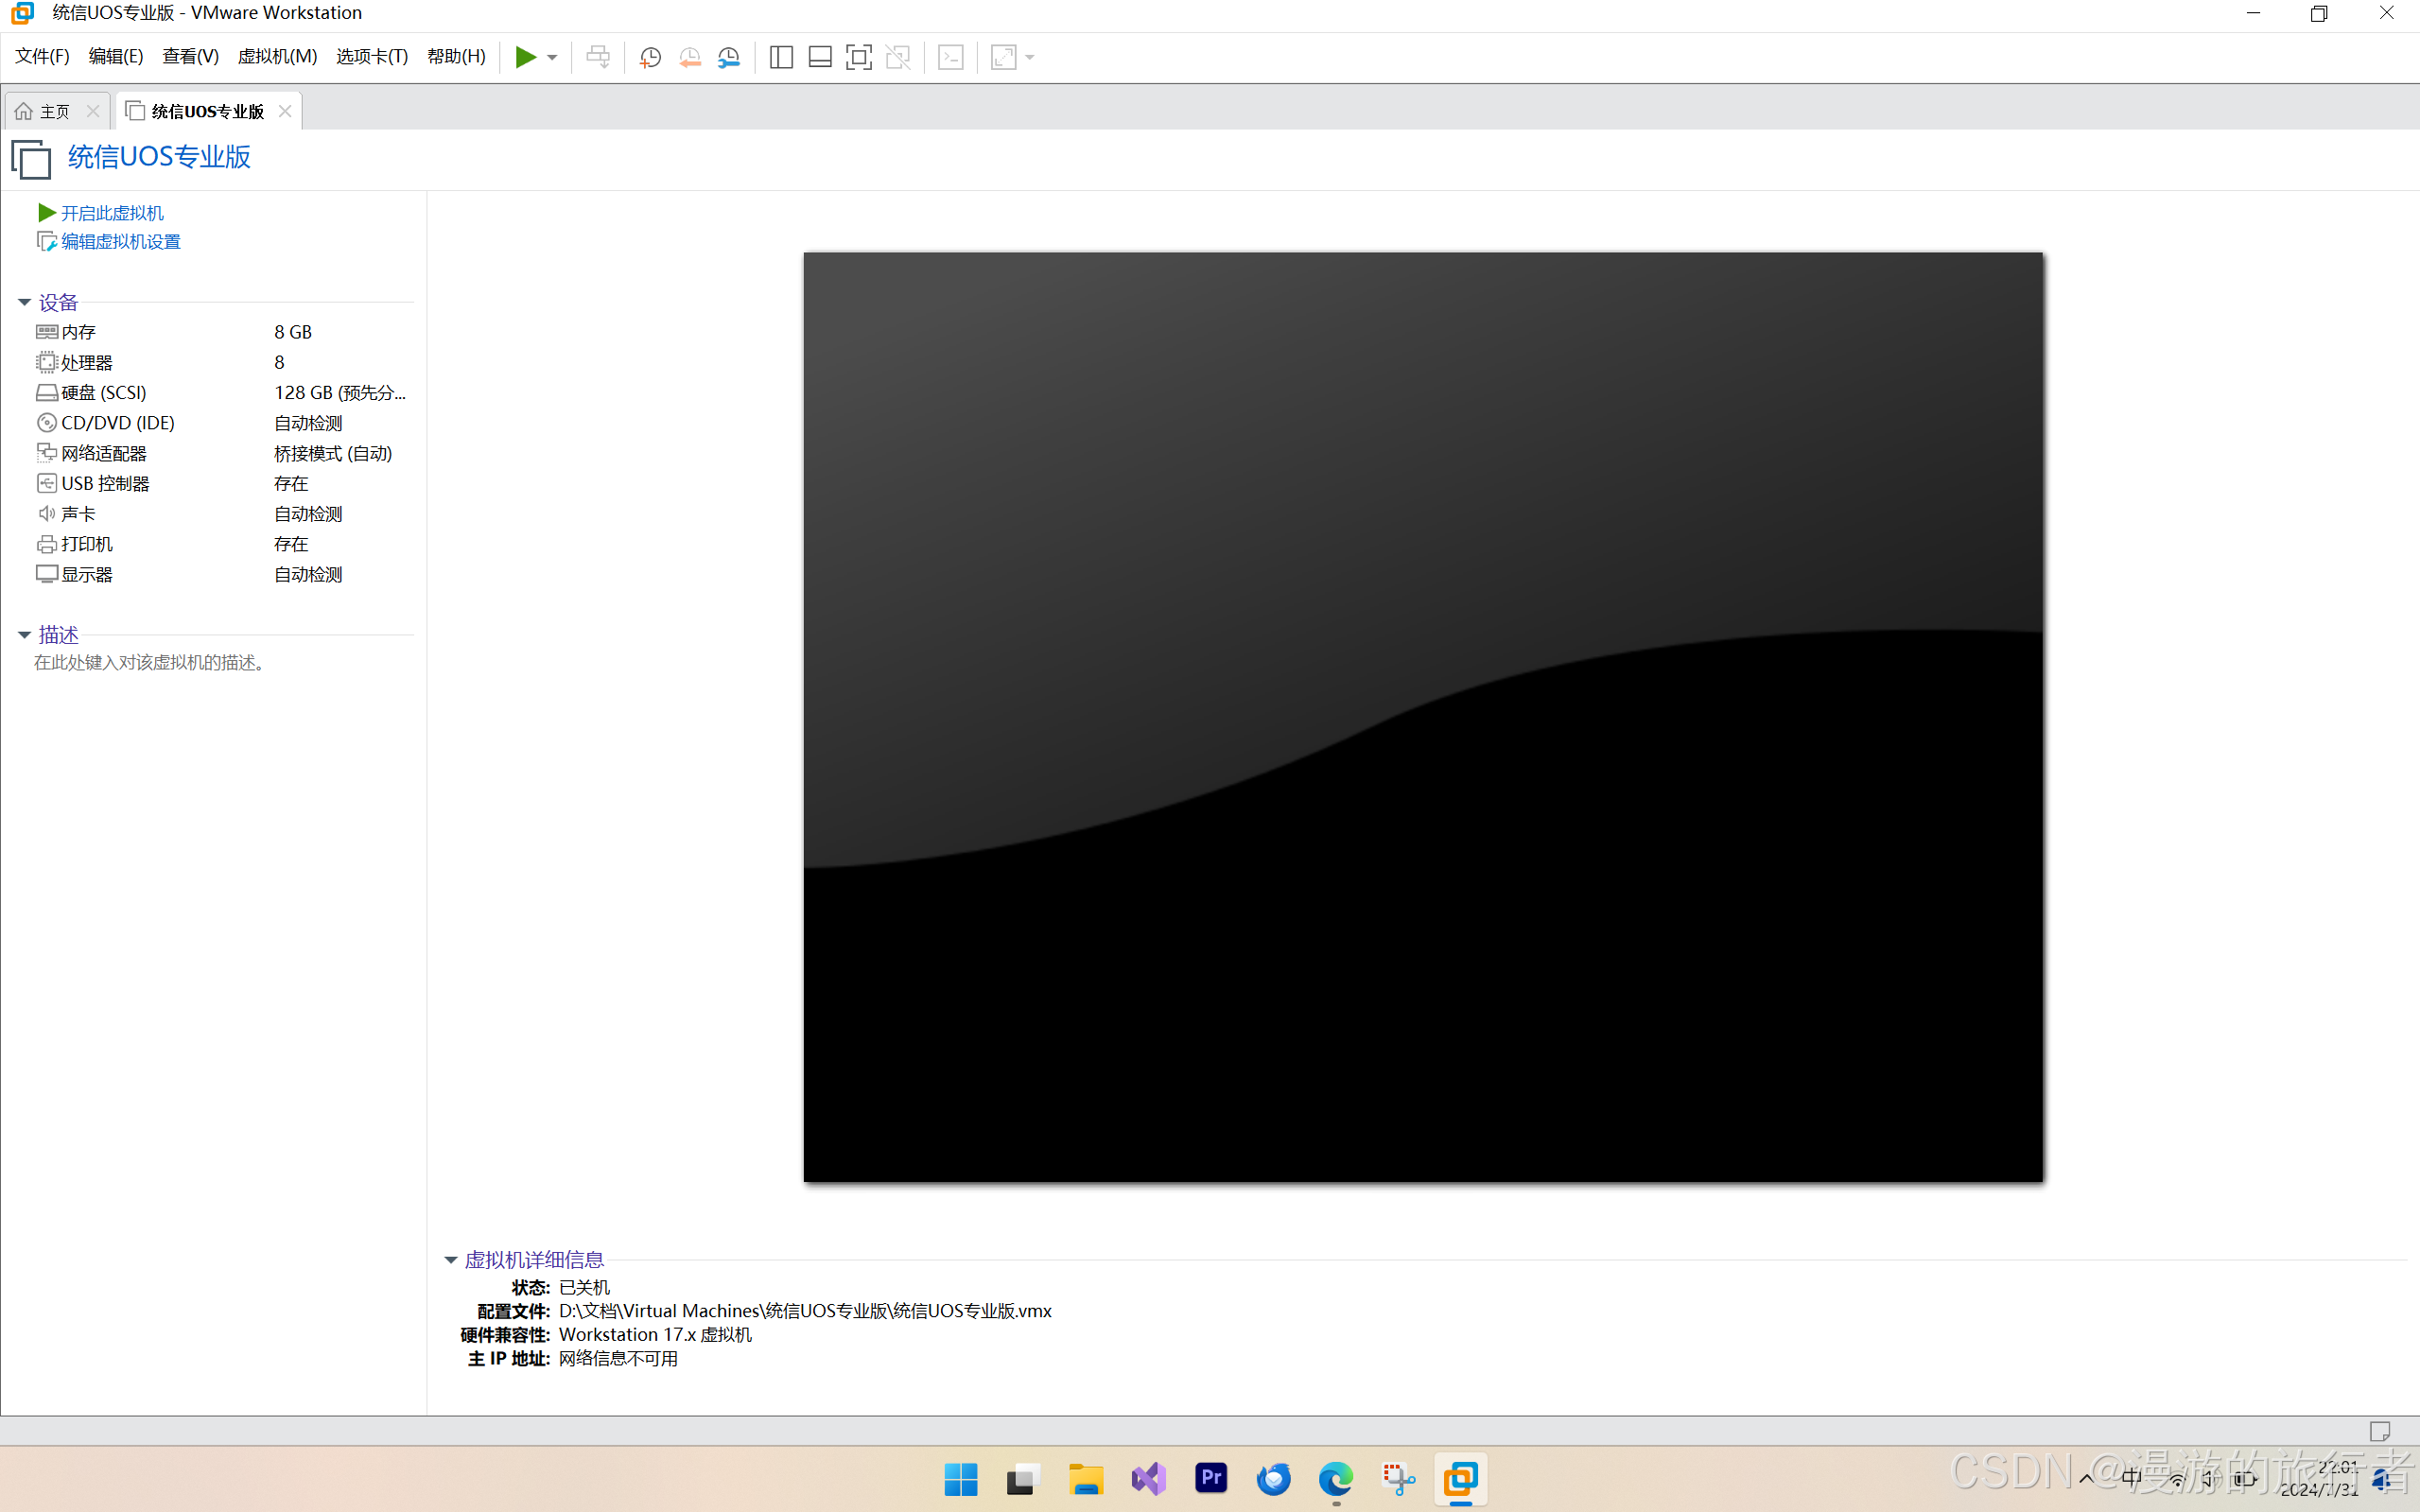Open the 帮助(H) menu
The width and height of the screenshot is (2420, 1512).
click(456, 56)
